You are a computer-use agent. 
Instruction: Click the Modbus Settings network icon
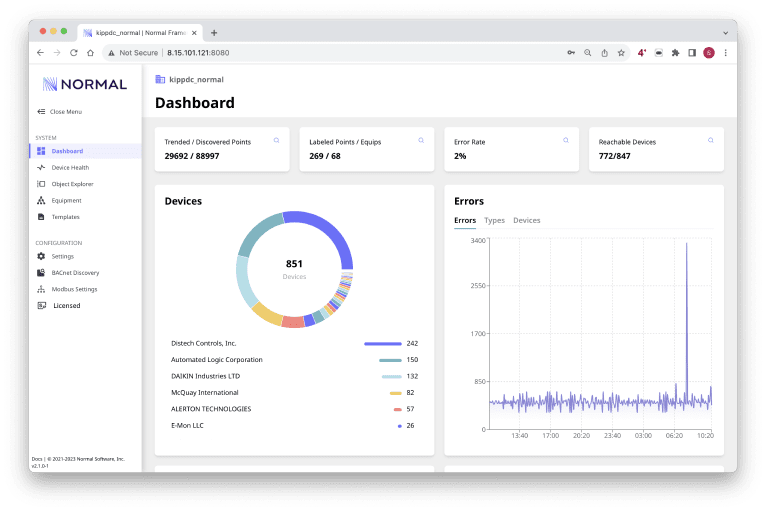coord(41,289)
